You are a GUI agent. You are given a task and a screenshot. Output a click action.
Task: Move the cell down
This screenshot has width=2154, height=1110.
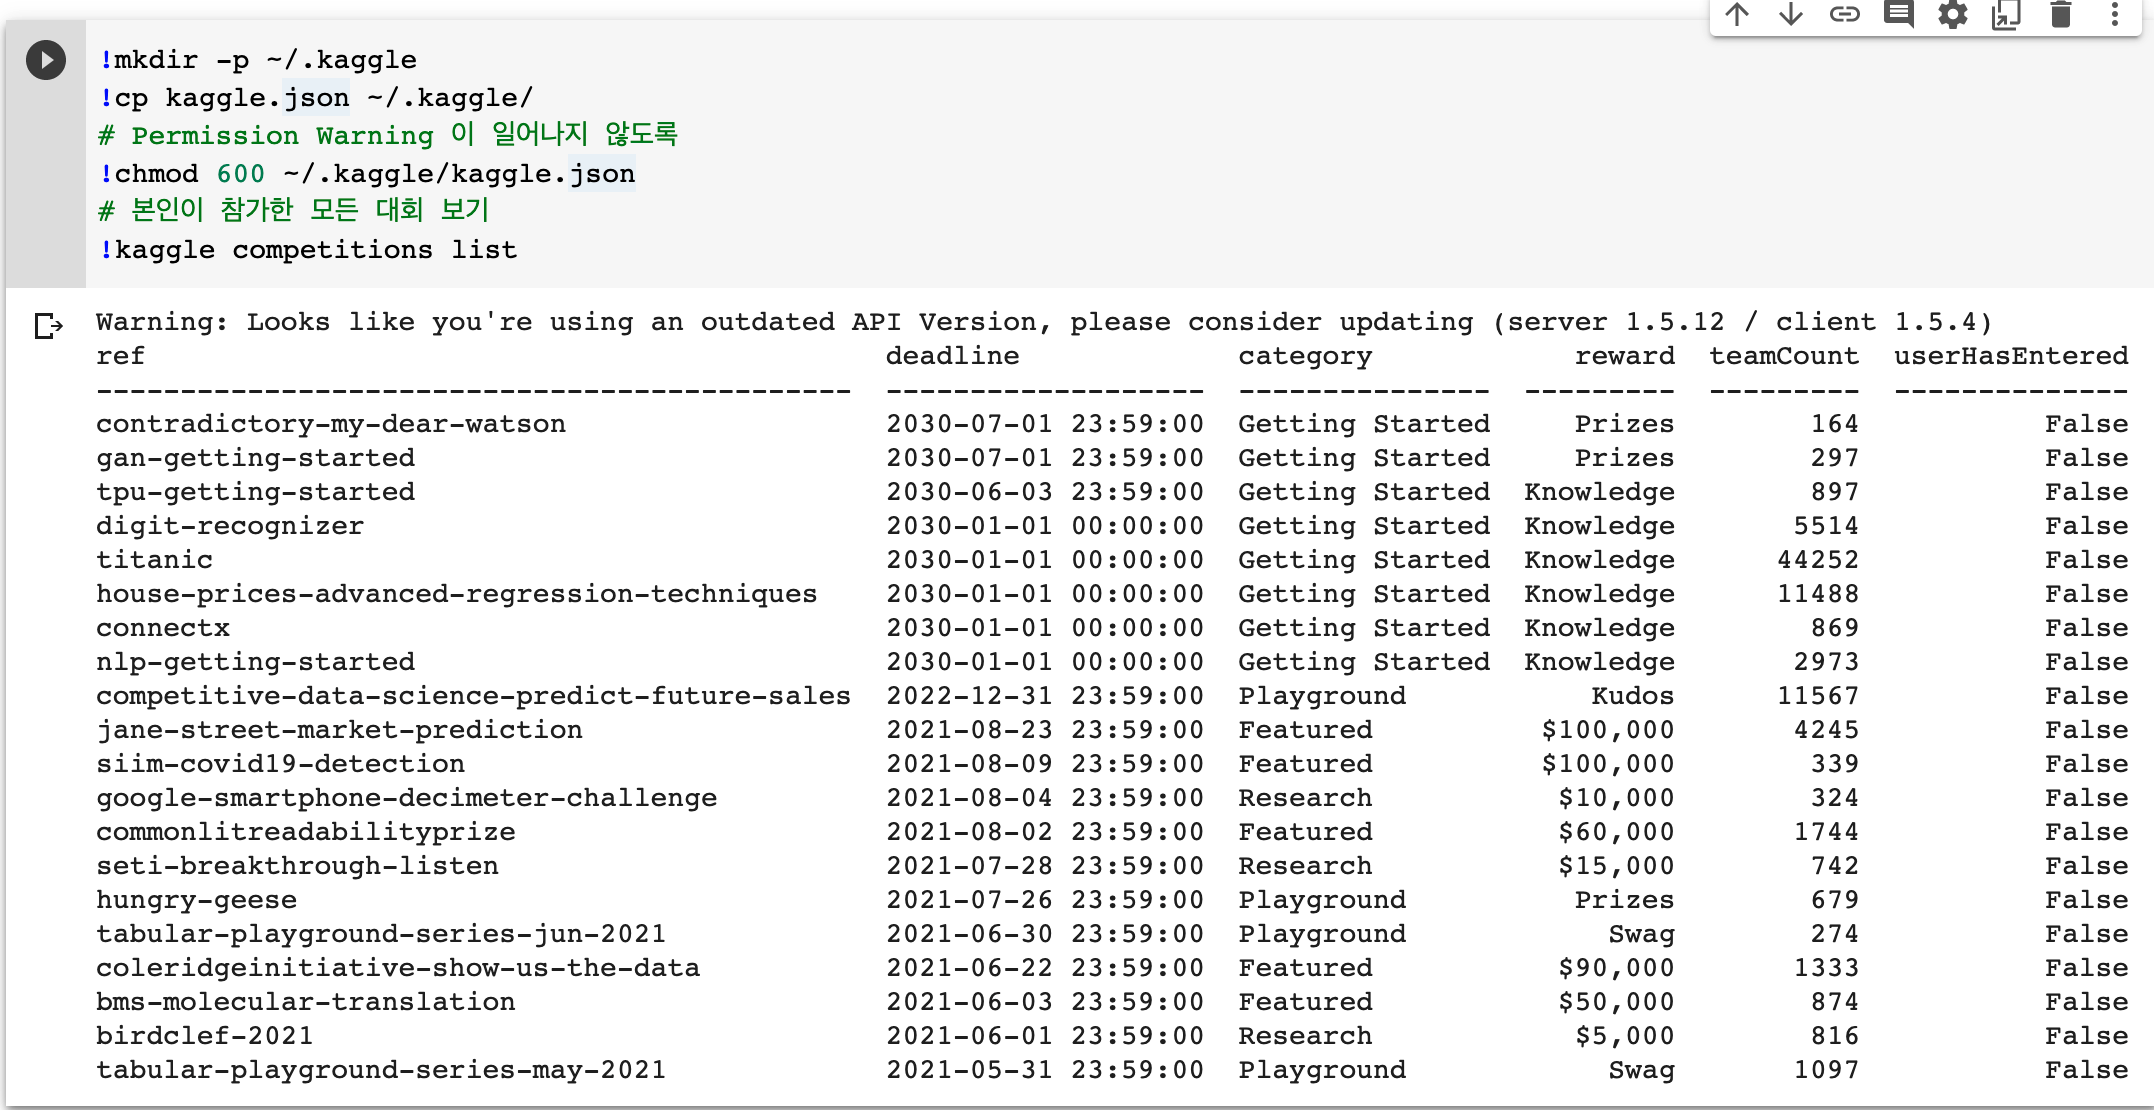click(x=1791, y=14)
